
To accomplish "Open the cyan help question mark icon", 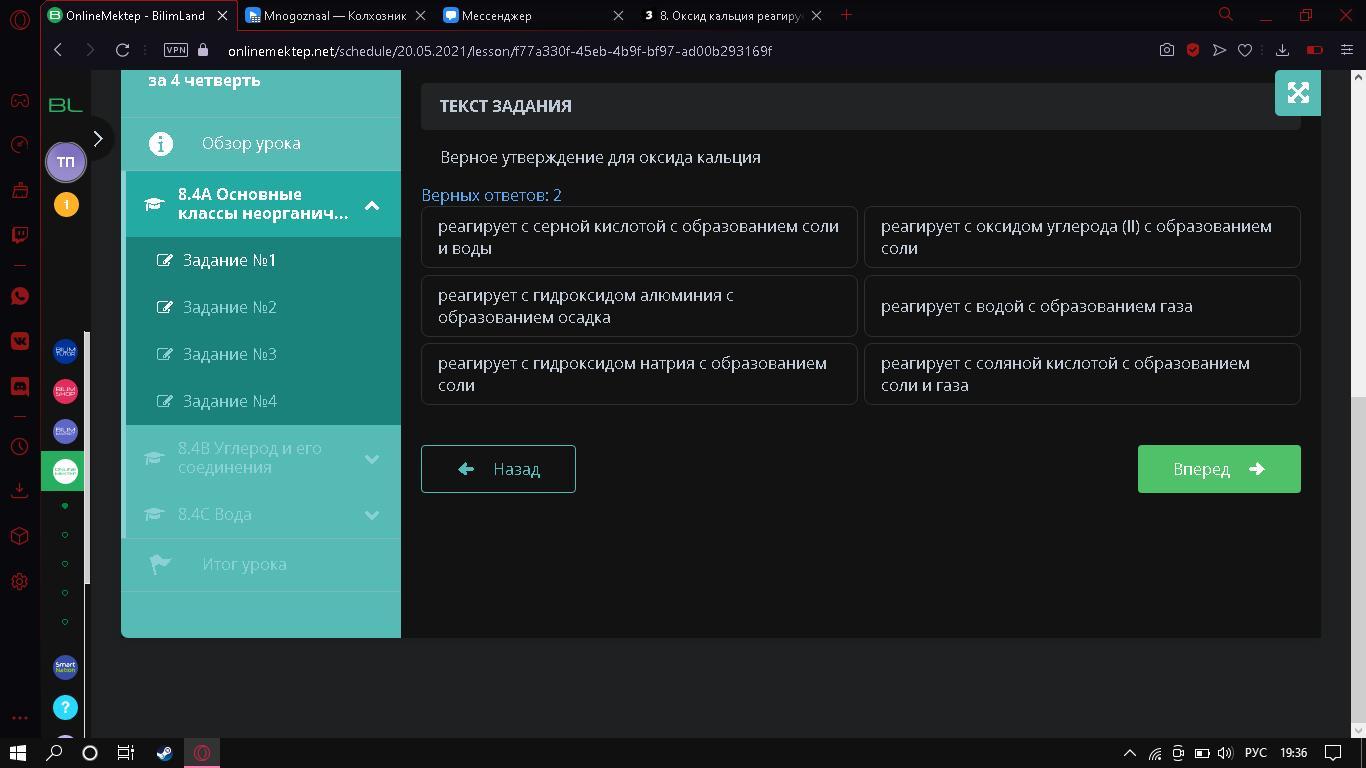I will (x=65, y=707).
